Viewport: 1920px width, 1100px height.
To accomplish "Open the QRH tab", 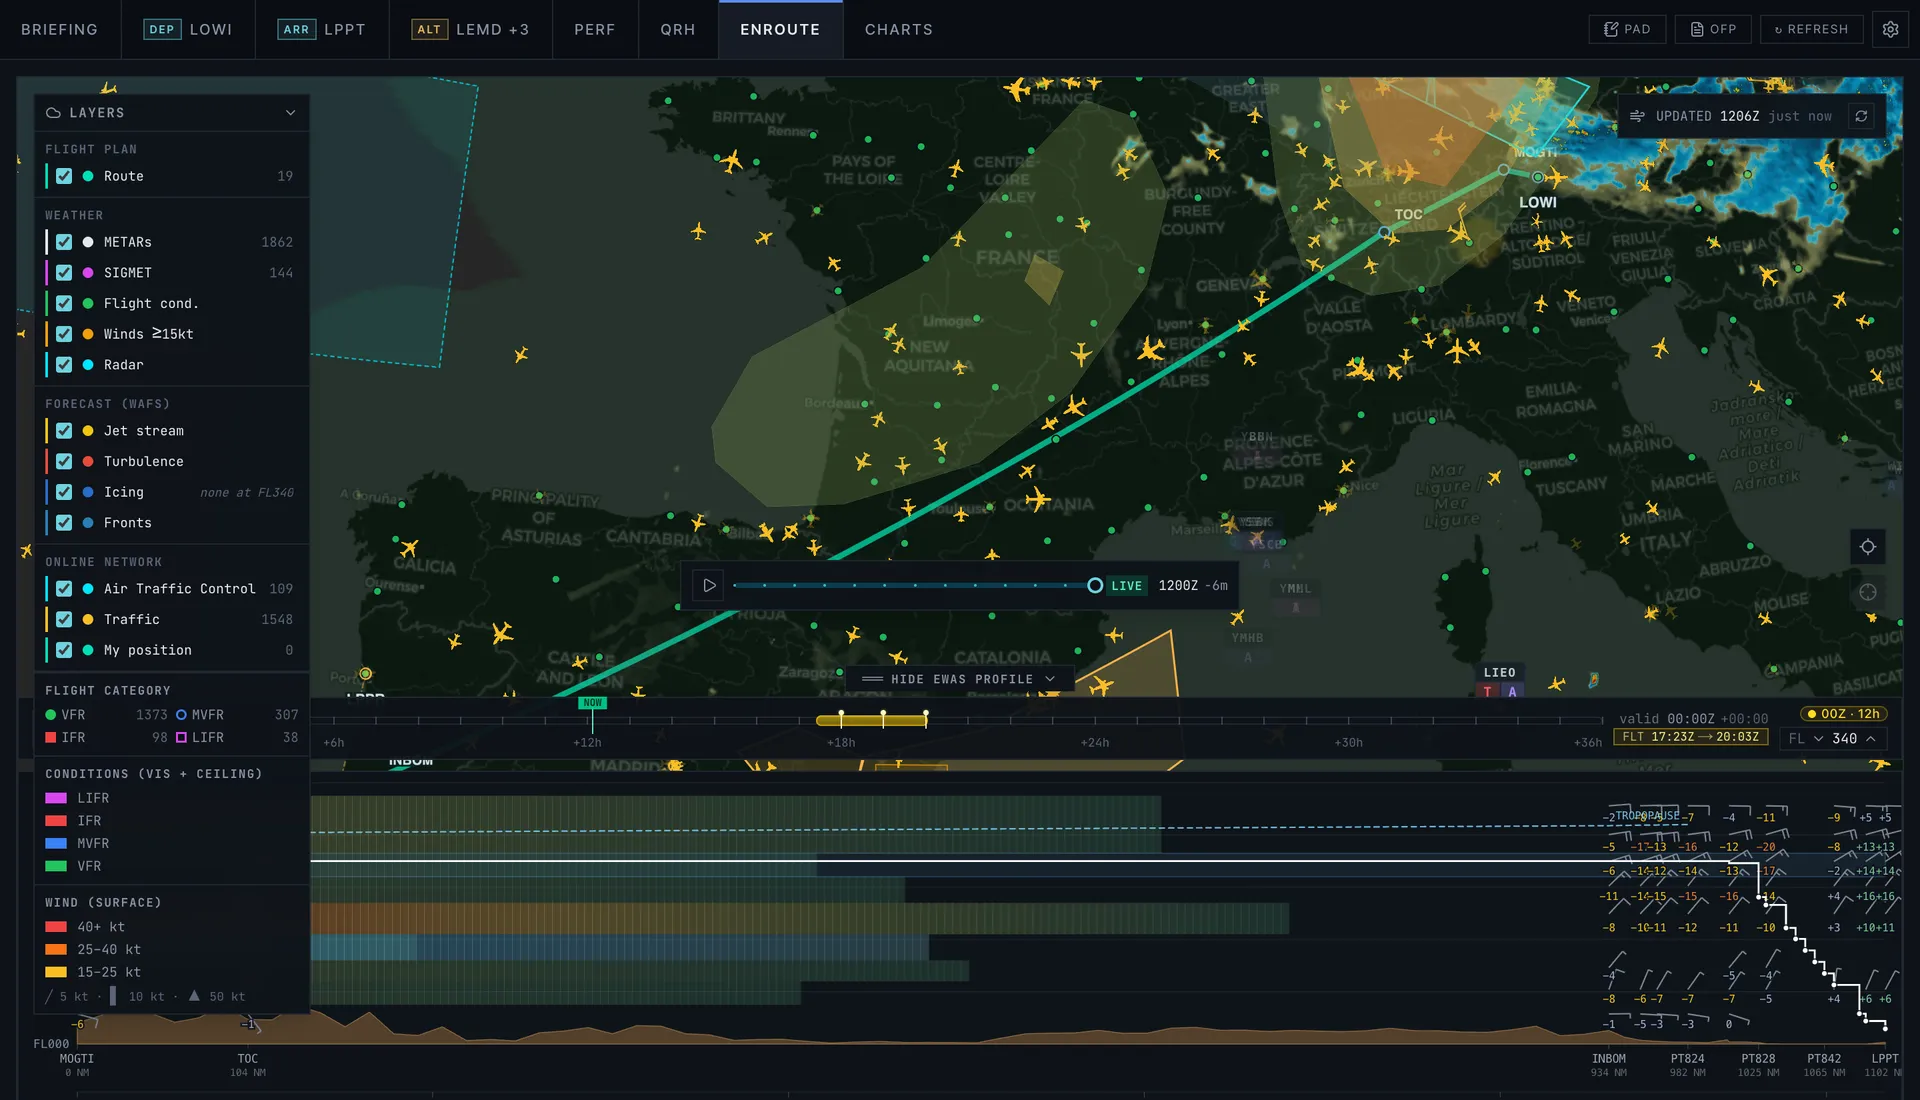I will 678,29.
